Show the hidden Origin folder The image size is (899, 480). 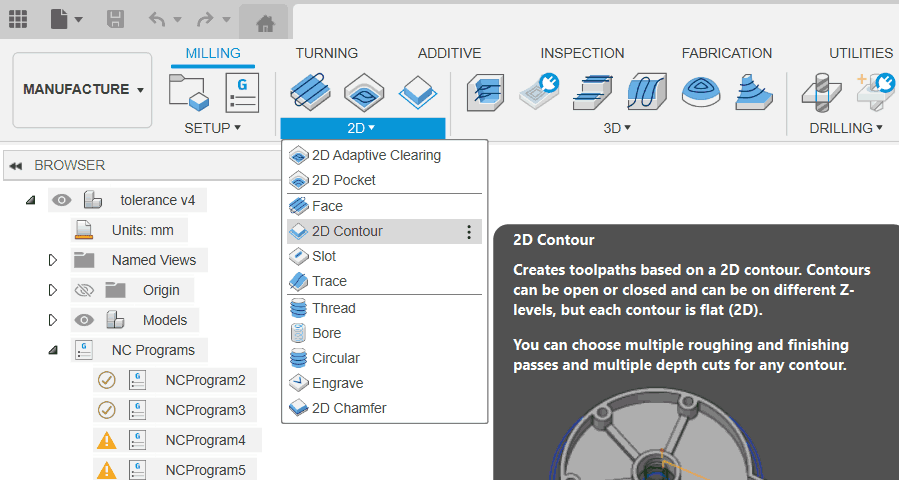[x=84, y=291]
